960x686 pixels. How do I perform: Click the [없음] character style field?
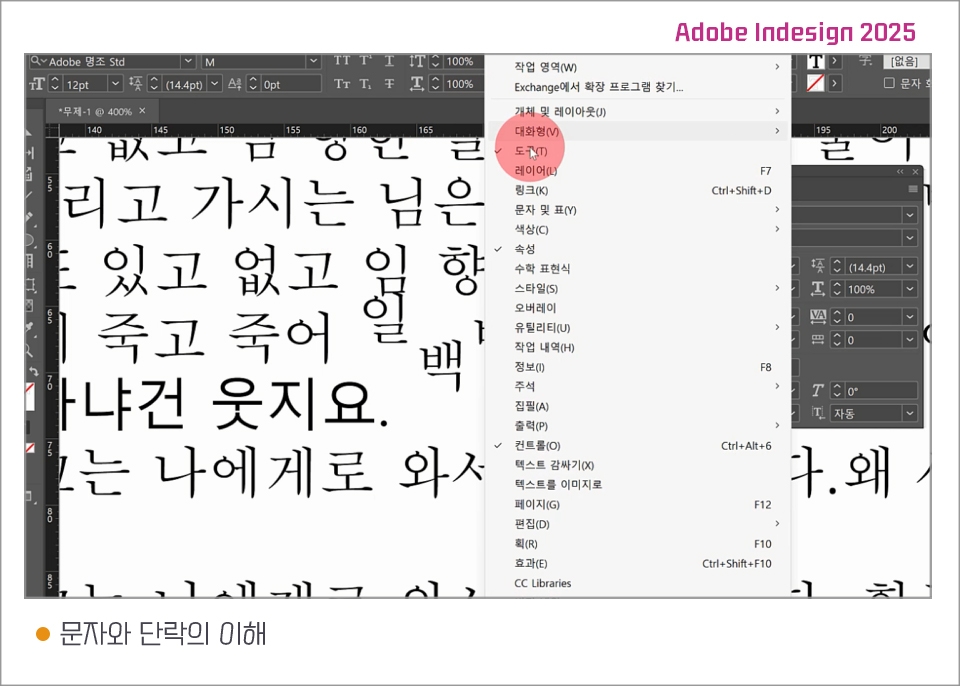906,61
